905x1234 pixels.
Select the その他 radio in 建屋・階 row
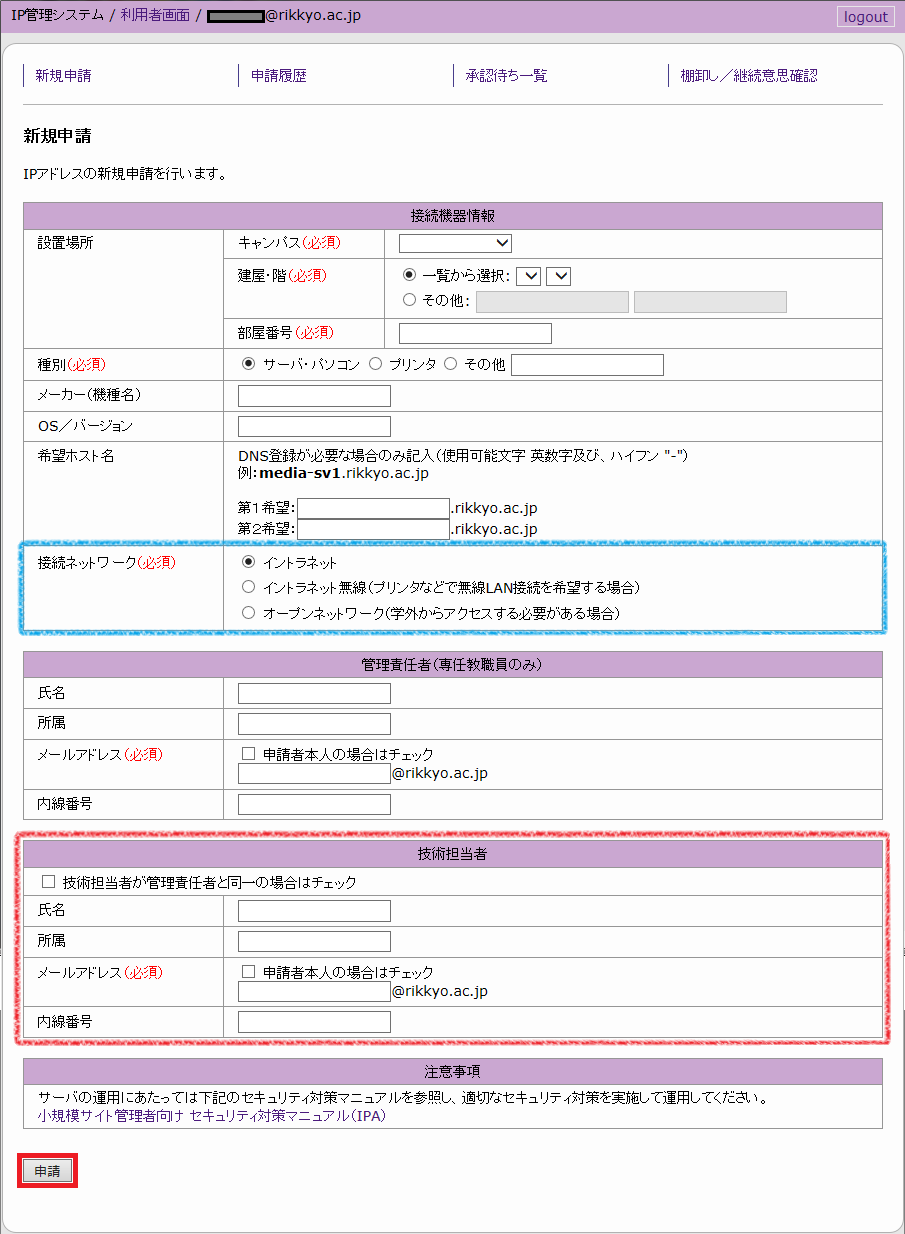click(409, 300)
